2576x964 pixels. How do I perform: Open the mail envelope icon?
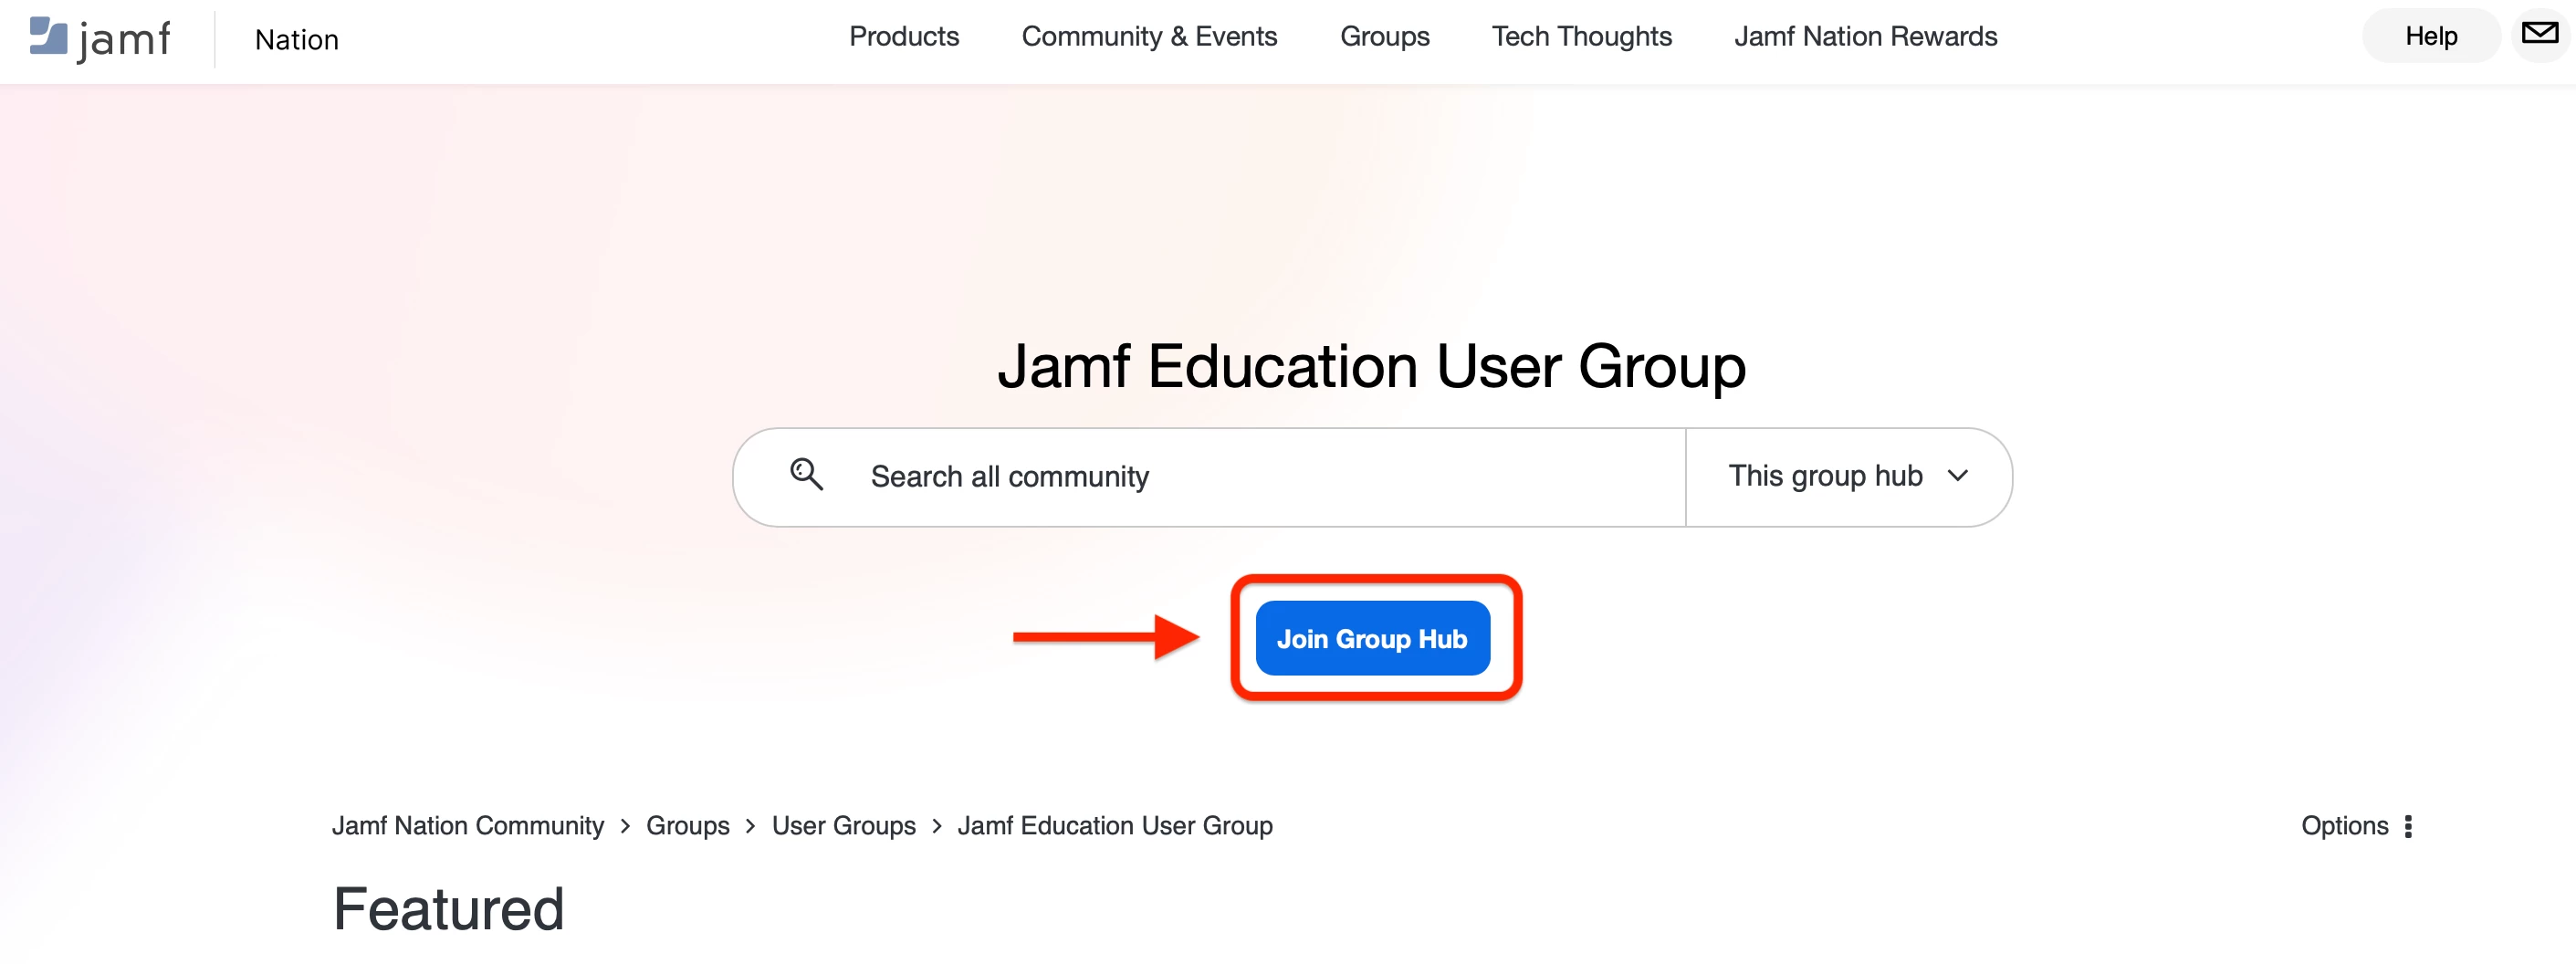click(x=2539, y=34)
